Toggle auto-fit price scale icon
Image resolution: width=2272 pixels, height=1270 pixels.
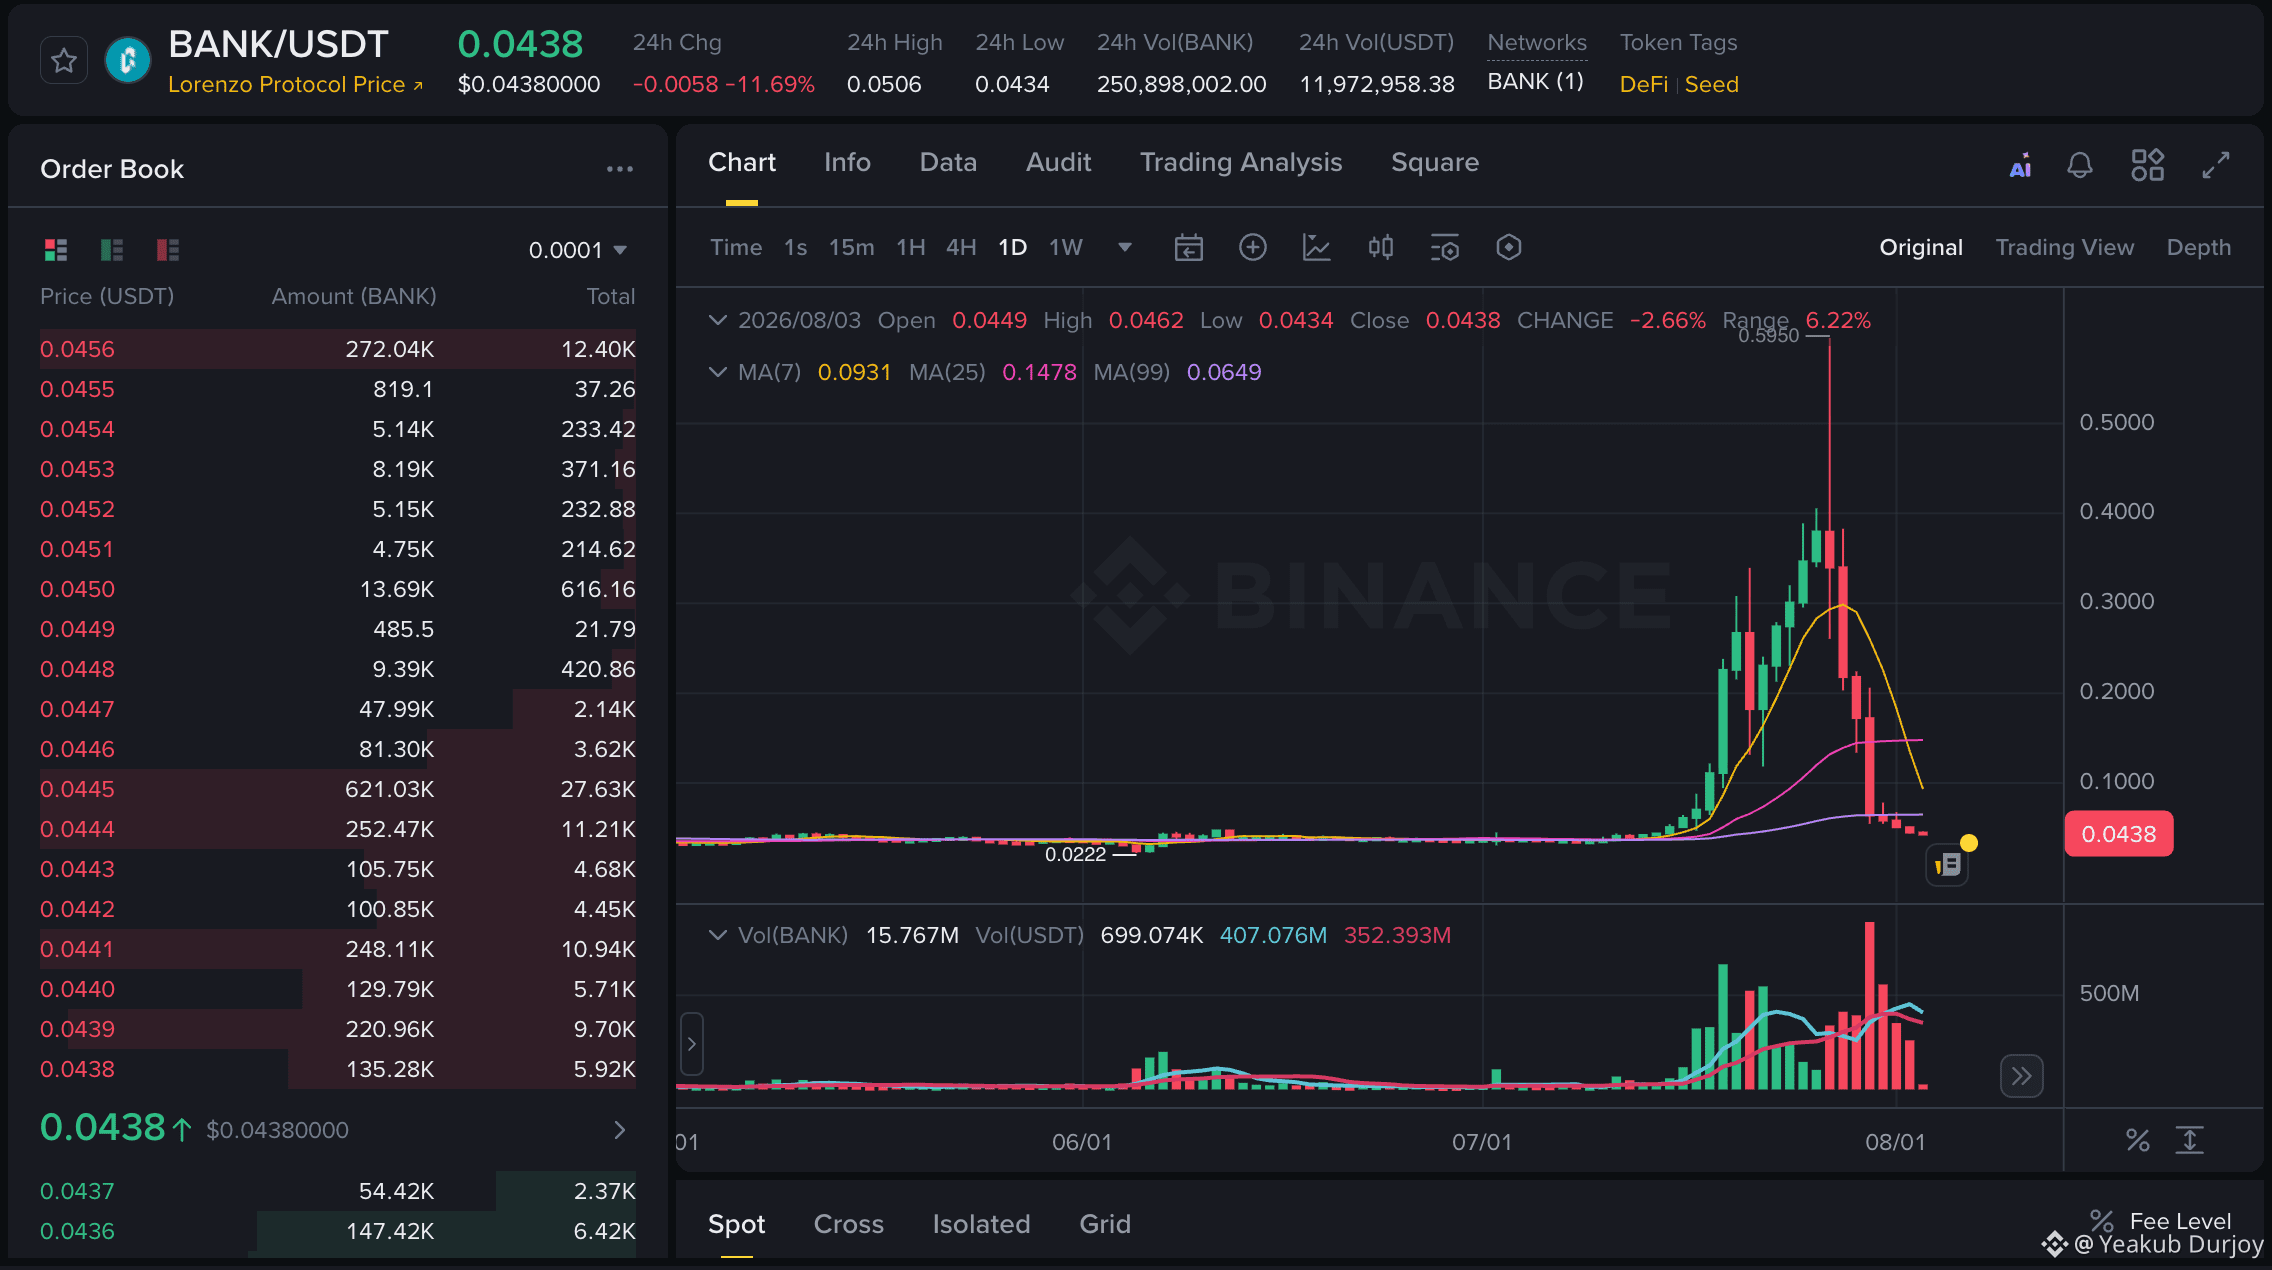(2190, 1140)
